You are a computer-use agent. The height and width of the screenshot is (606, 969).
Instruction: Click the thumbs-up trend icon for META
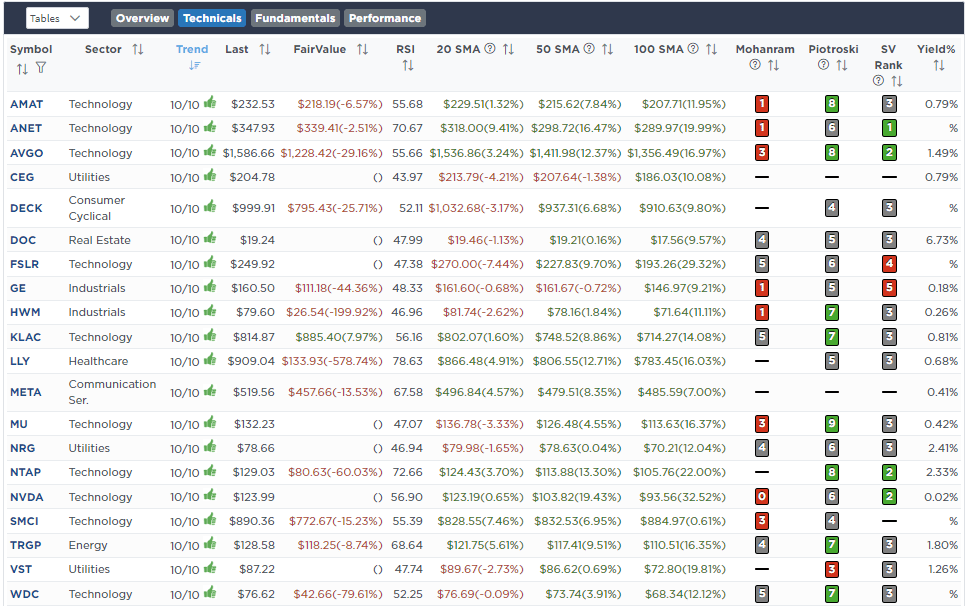pos(210,392)
